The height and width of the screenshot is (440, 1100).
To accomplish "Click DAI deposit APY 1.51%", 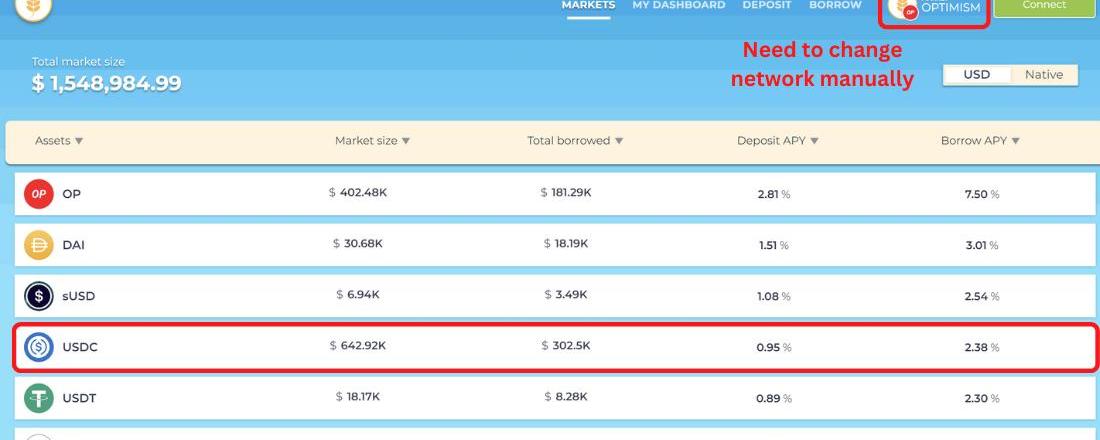I will (774, 246).
